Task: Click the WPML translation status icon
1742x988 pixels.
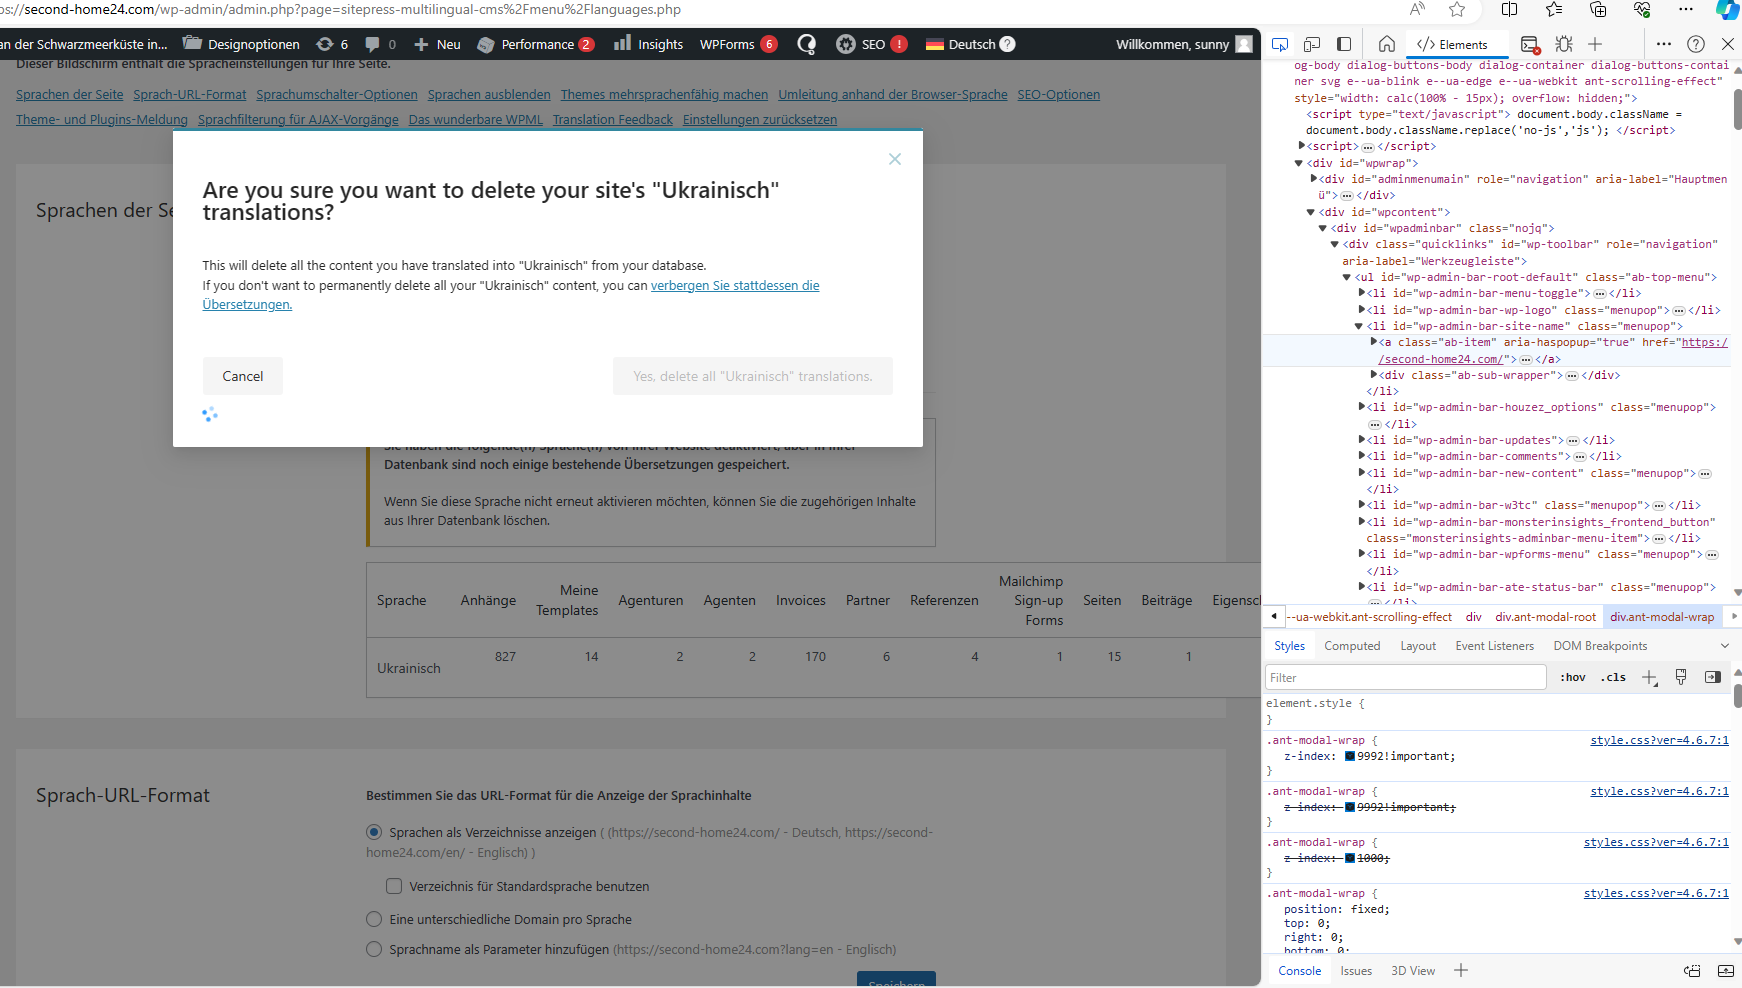Action: click(x=806, y=44)
